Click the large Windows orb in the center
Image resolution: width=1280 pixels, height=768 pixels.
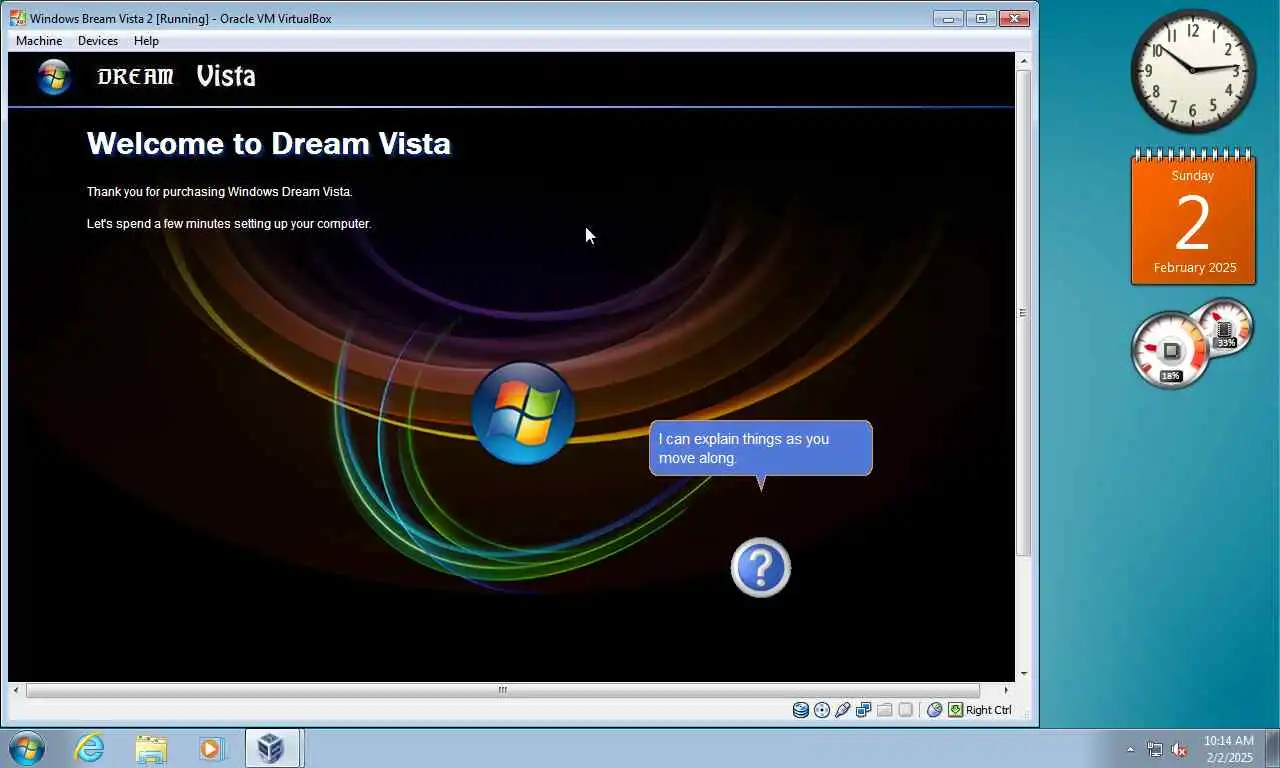pyautogui.click(x=523, y=413)
